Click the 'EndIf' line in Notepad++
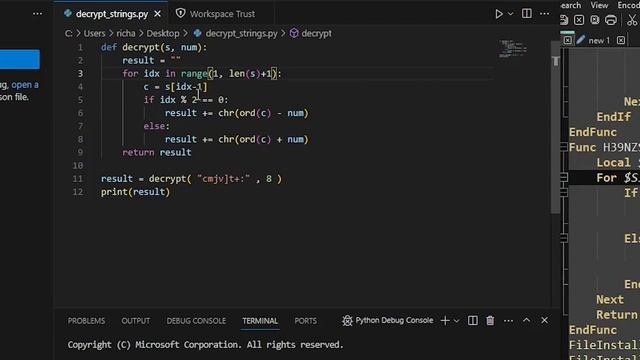The width and height of the screenshot is (640, 360). (613, 117)
